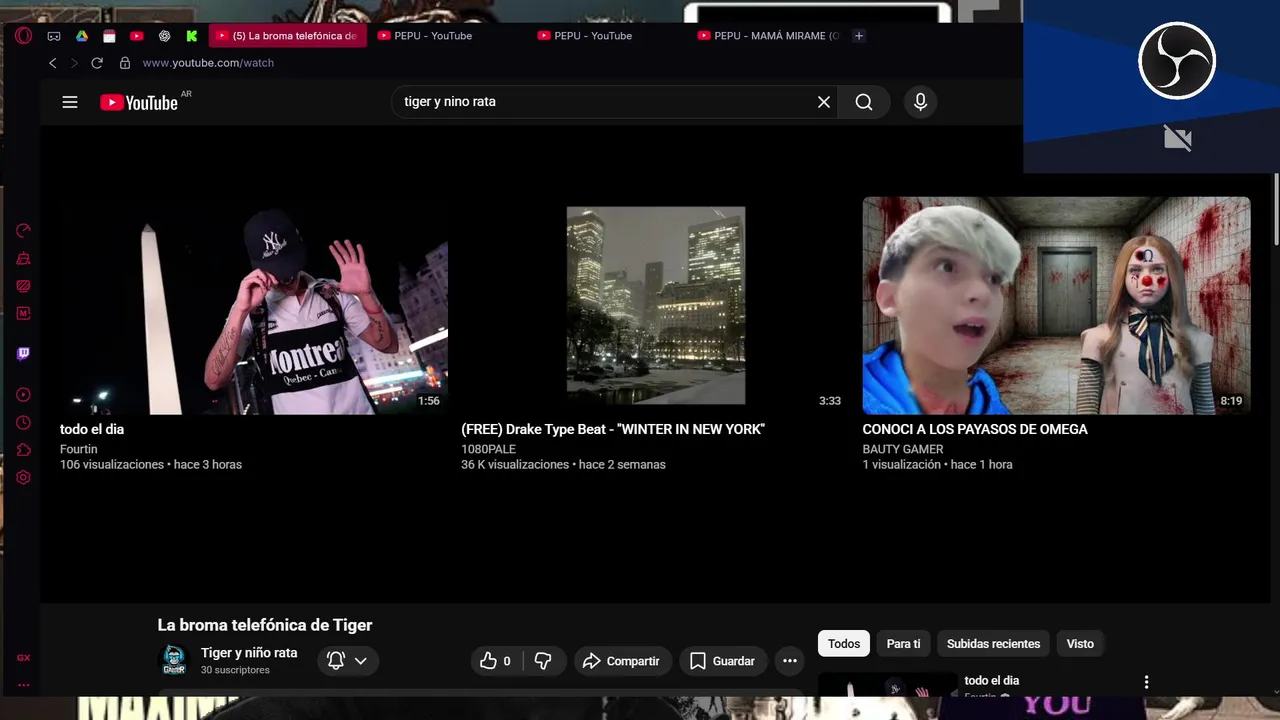Click the page vertical scrollbar
The image size is (1280, 720).
click(x=1276, y=210)
